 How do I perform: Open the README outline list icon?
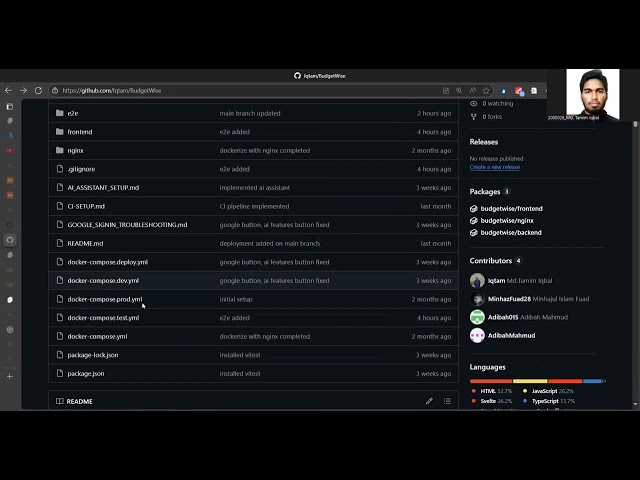tap(447, 401)
